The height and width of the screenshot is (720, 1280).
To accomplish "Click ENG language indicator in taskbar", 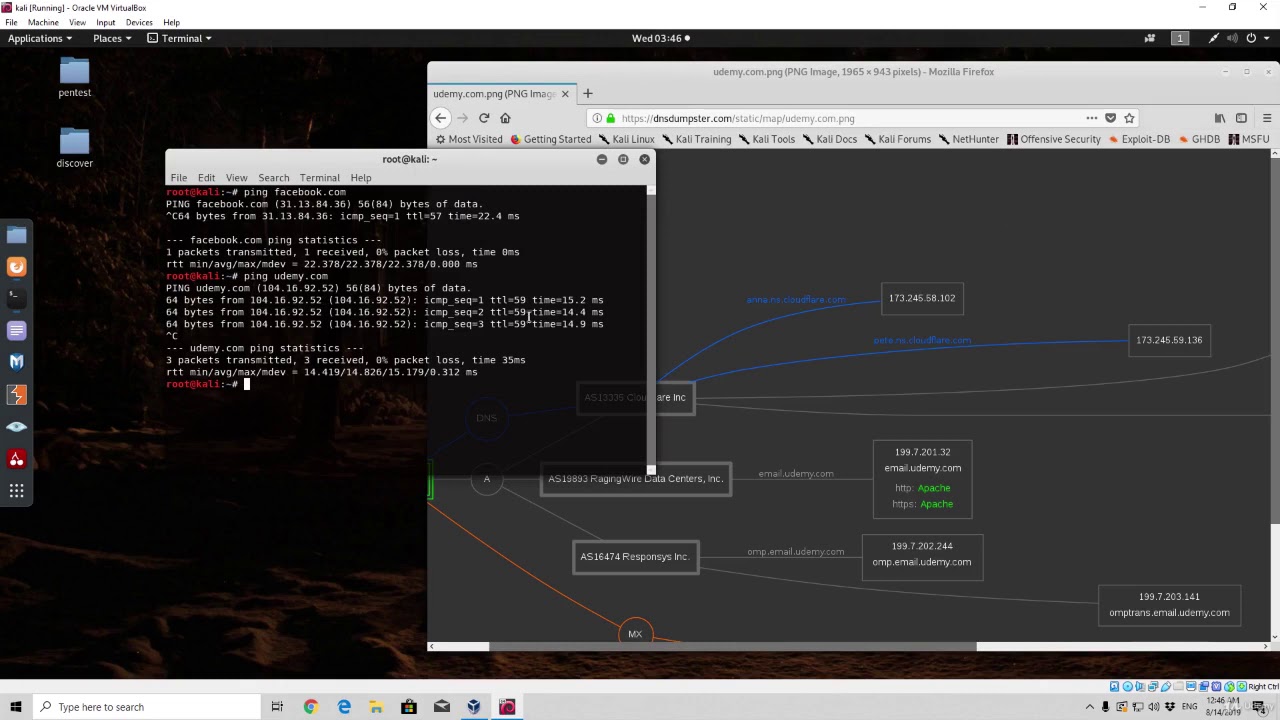I will 1189,707.
